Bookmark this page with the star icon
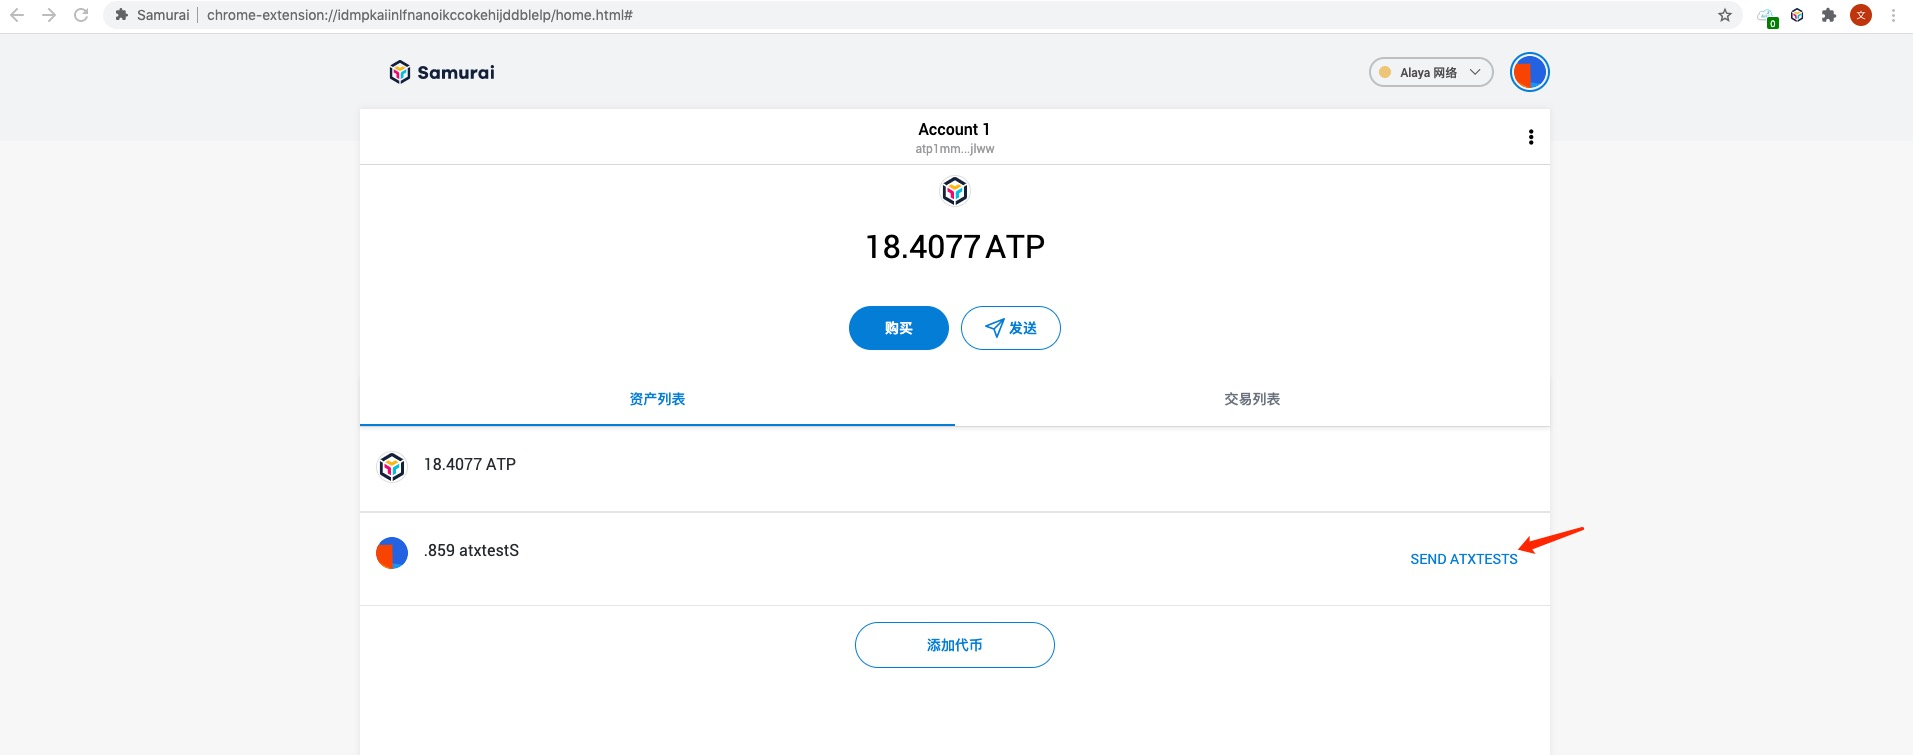The image size is (1913, 755). click(x=1725, y=15)
